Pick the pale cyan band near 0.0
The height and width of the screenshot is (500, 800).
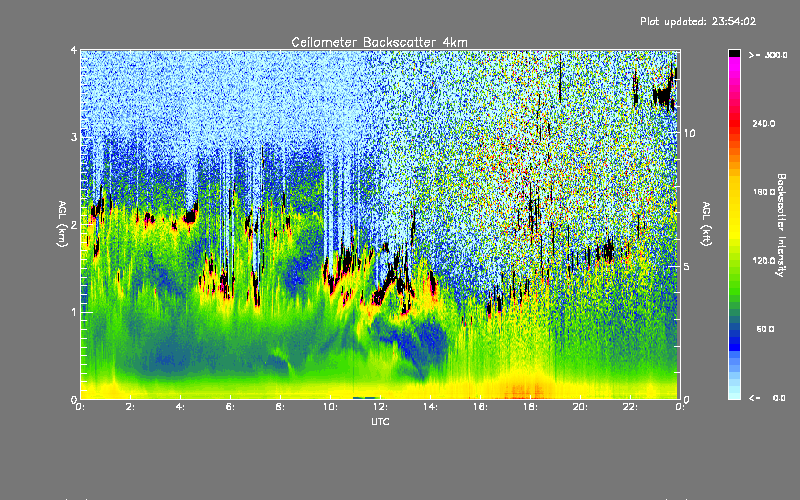click(x=734, y=393)
